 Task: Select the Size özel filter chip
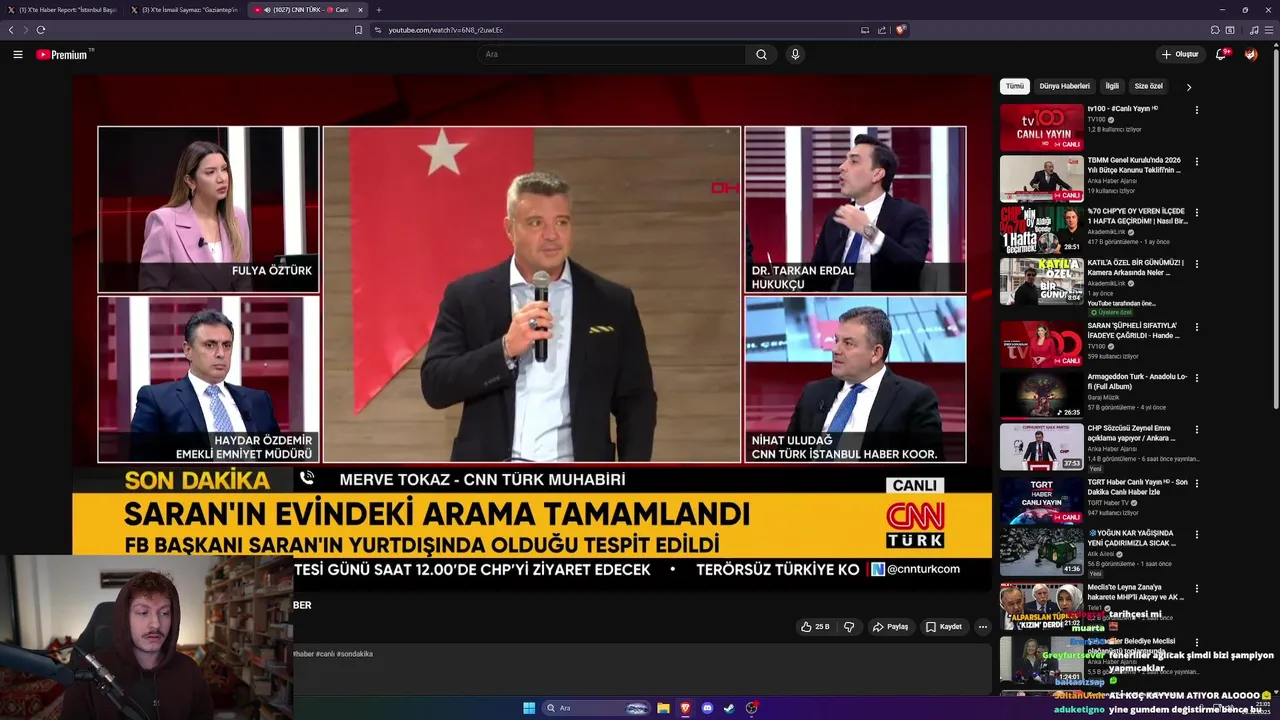tap(1148, 87)
